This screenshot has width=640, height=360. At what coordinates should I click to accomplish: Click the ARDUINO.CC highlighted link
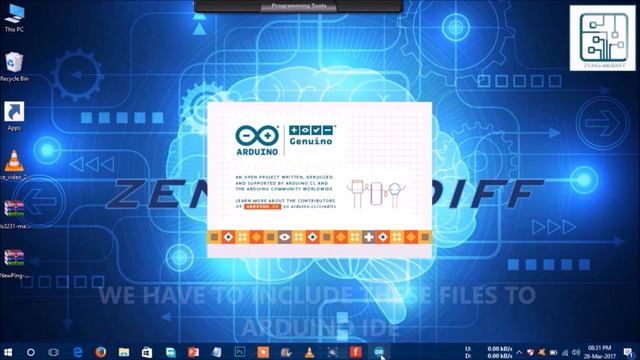coord(262,207)
